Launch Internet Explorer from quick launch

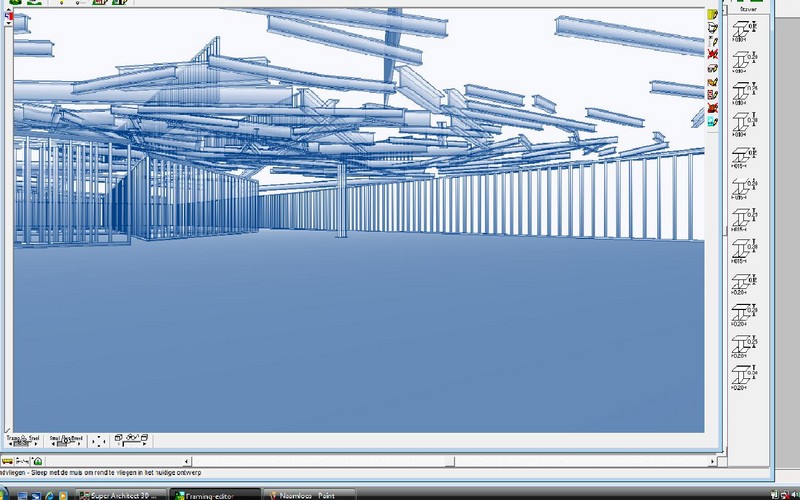pos(50,495)
